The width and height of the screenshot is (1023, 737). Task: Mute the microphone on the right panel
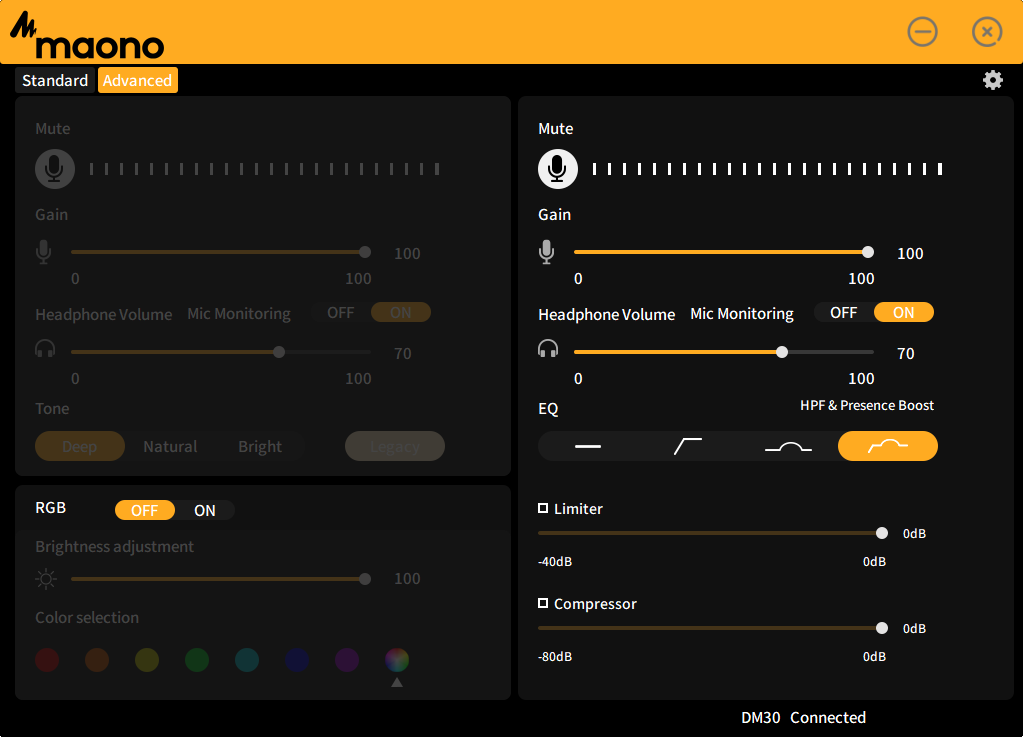click(558, 168)
